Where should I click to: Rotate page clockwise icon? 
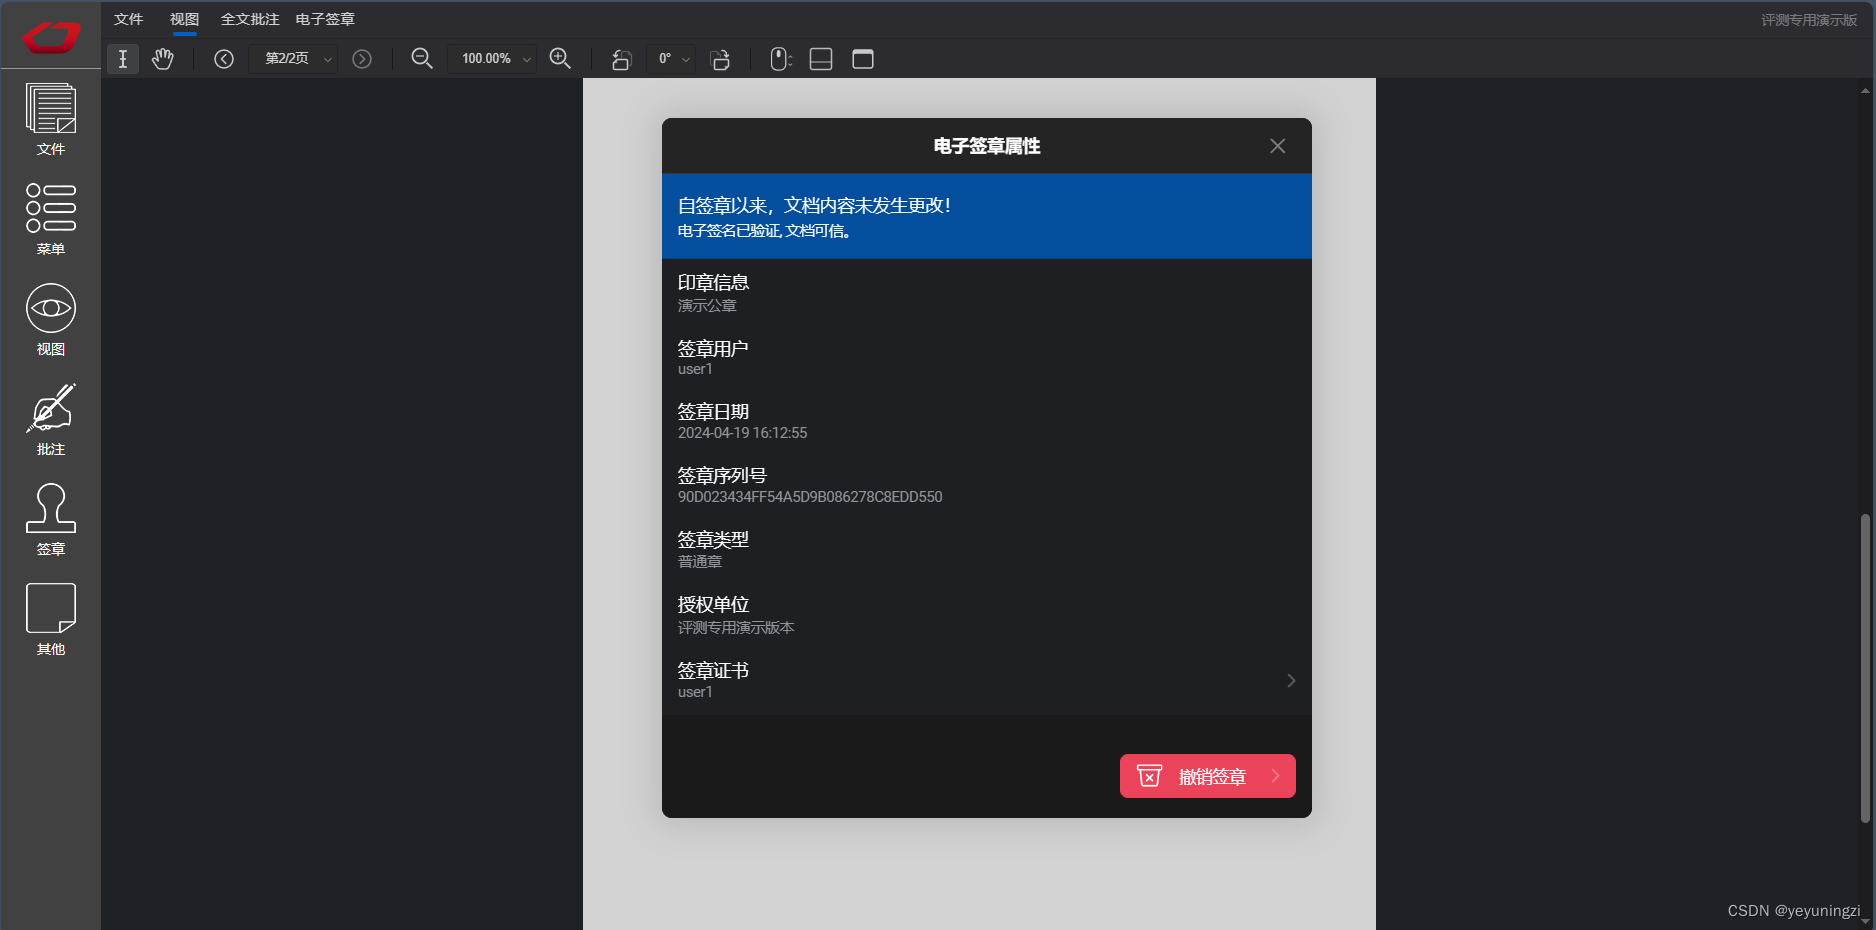[x=720, y=59]
